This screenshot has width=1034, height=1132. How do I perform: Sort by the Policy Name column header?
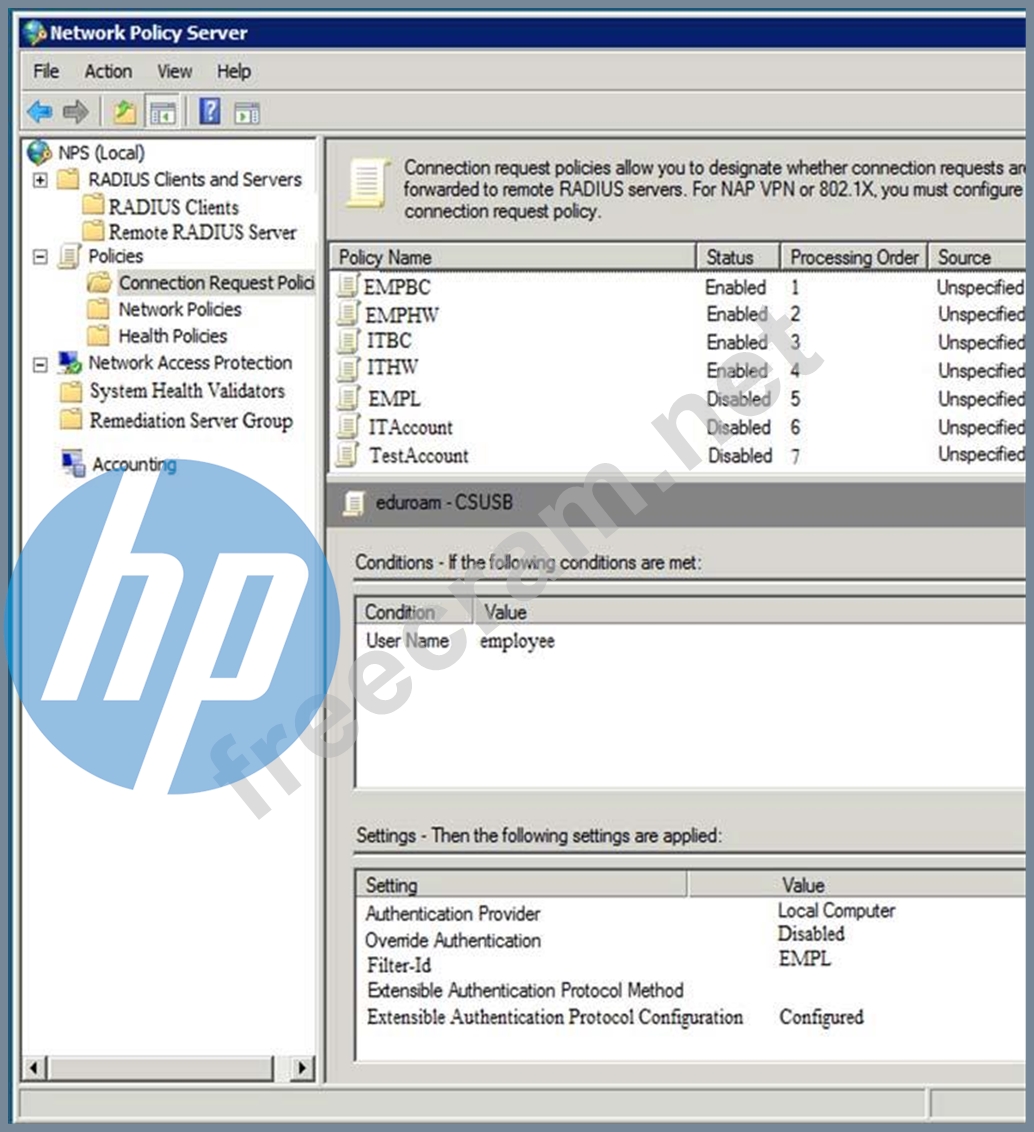click(x=513, y=257)
